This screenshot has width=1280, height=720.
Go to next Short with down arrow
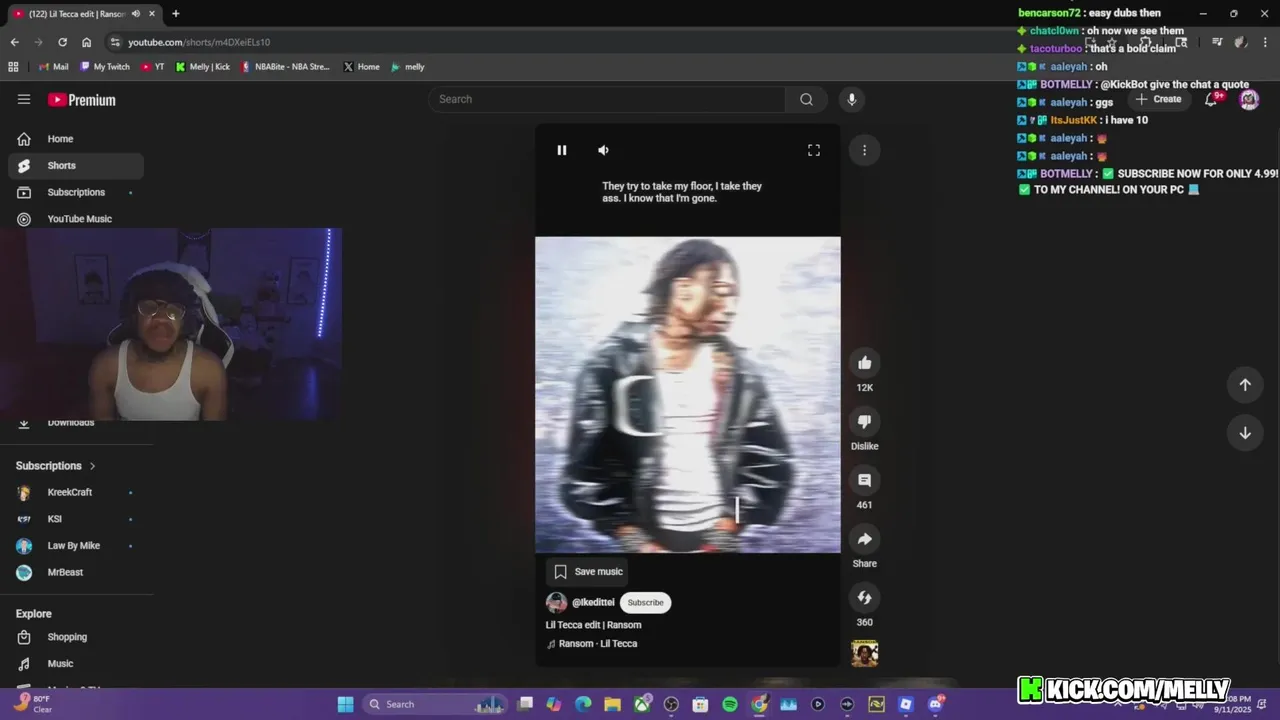point(1245,433)
